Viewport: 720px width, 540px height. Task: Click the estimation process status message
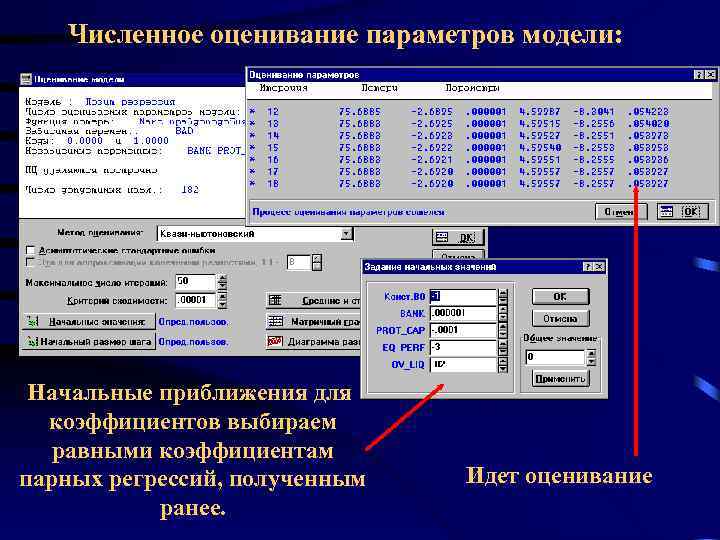pyautogui.click(x=349, y=212)
